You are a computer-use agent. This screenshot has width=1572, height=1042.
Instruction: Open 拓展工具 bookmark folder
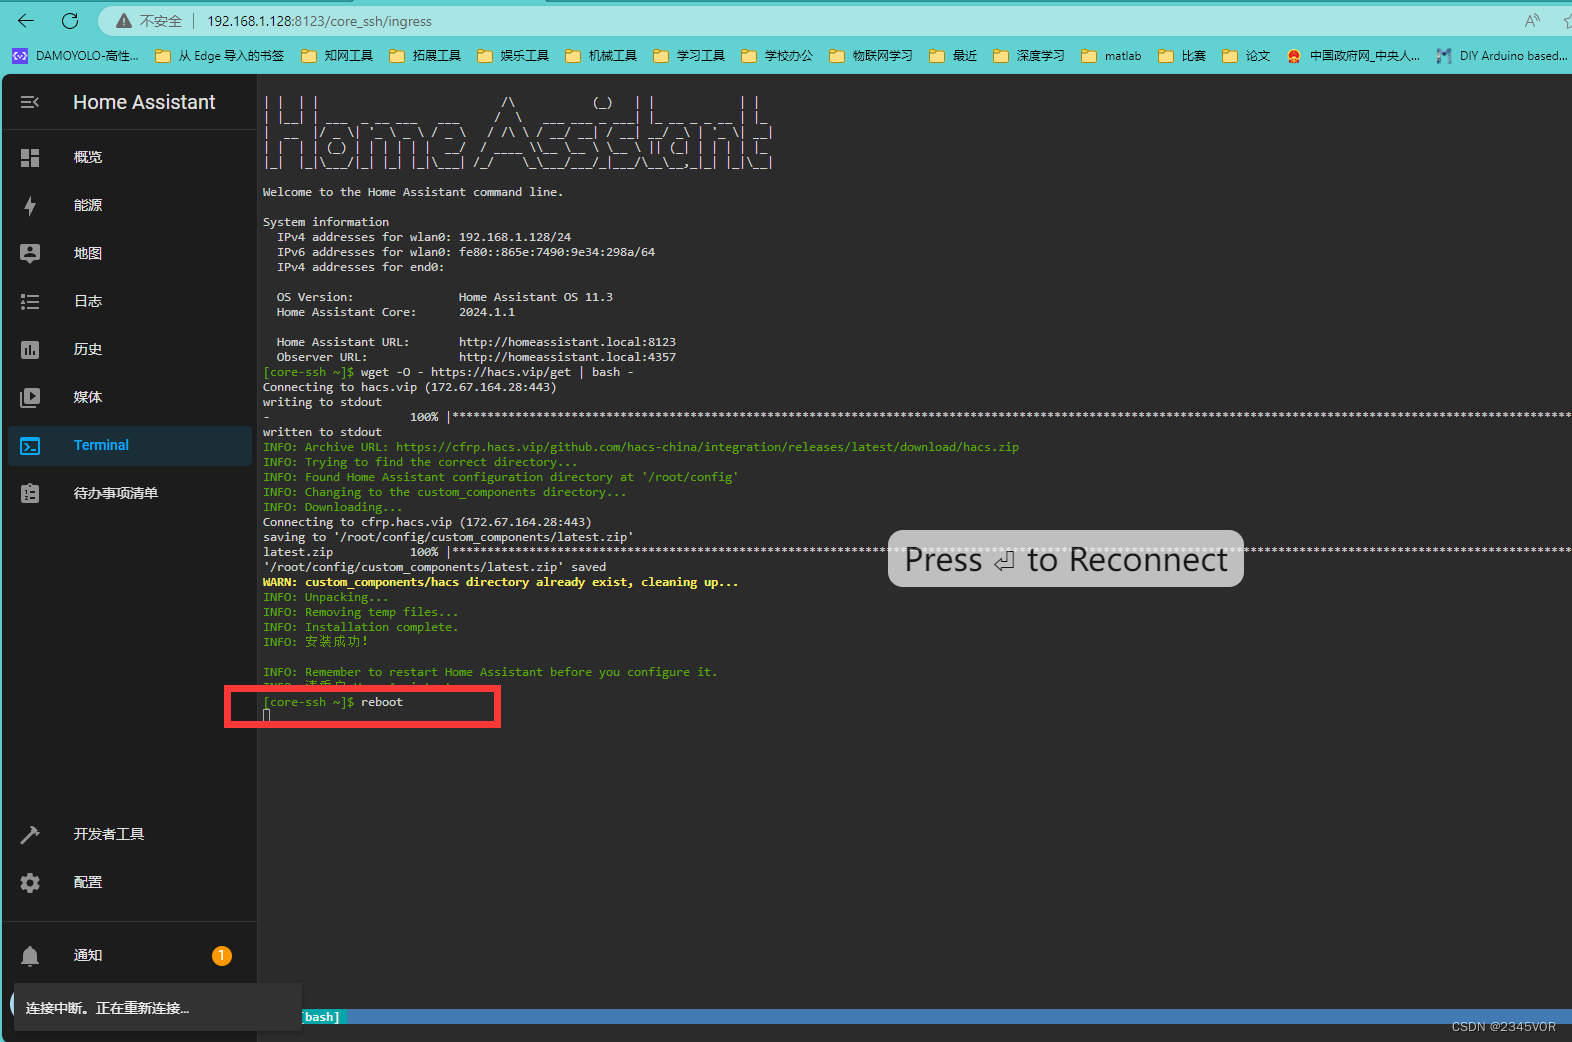tap(425, 56)
